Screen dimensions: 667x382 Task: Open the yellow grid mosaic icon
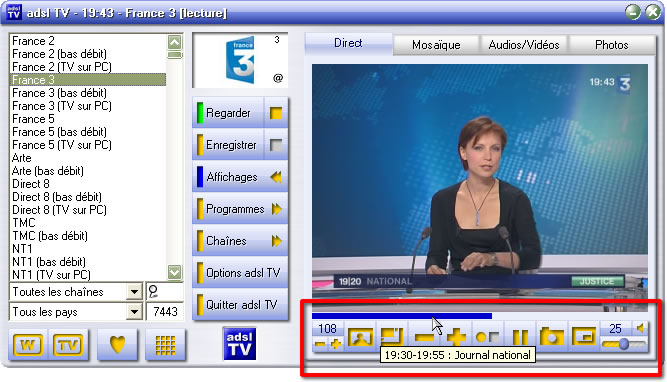[x=165, y=345]
